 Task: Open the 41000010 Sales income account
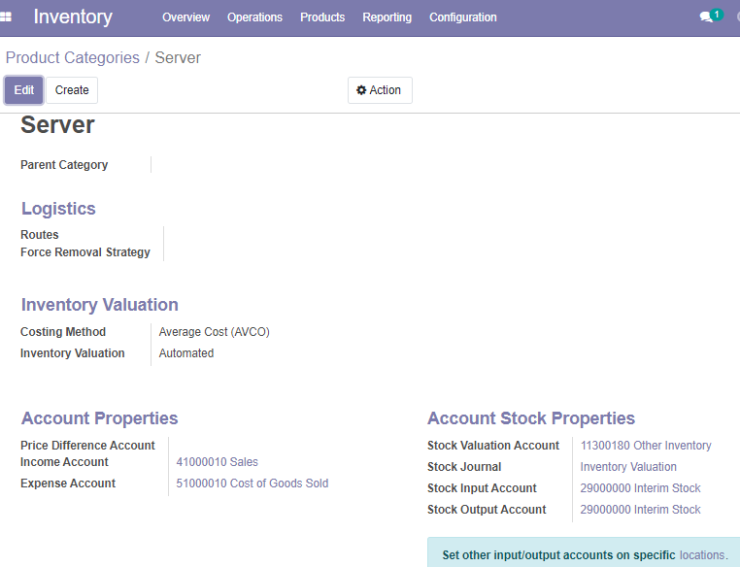click(217, 462)
